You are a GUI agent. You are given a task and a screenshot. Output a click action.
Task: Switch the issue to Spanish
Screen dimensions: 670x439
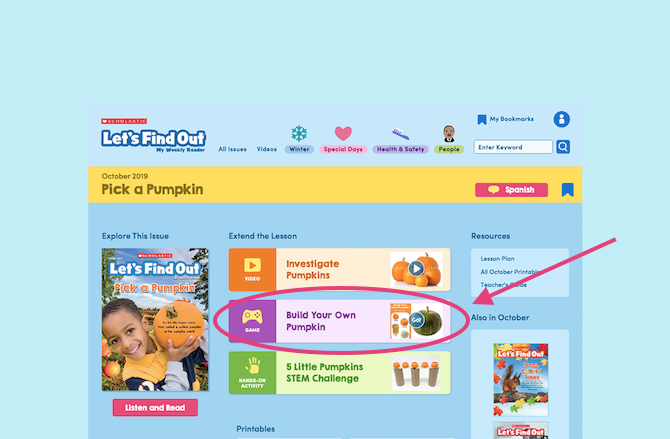click(x=511, y=190)
